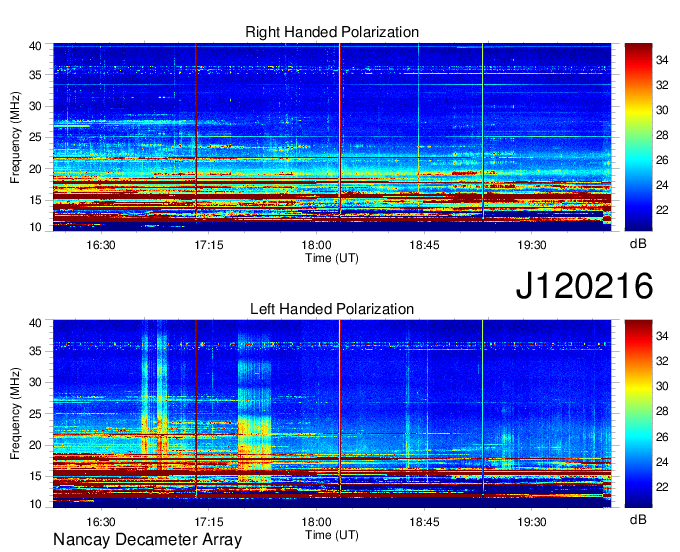Viewport: 680px width, 552px height.
Task: Click the 18:00 tick label under bottom plot
Action: point(317,522)
